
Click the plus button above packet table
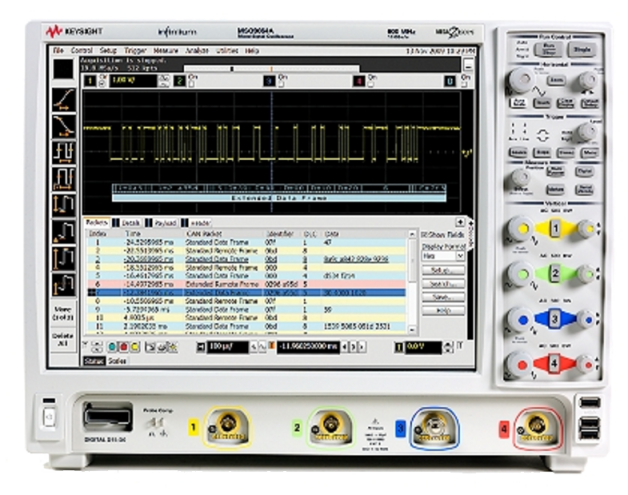coord(460,222)
